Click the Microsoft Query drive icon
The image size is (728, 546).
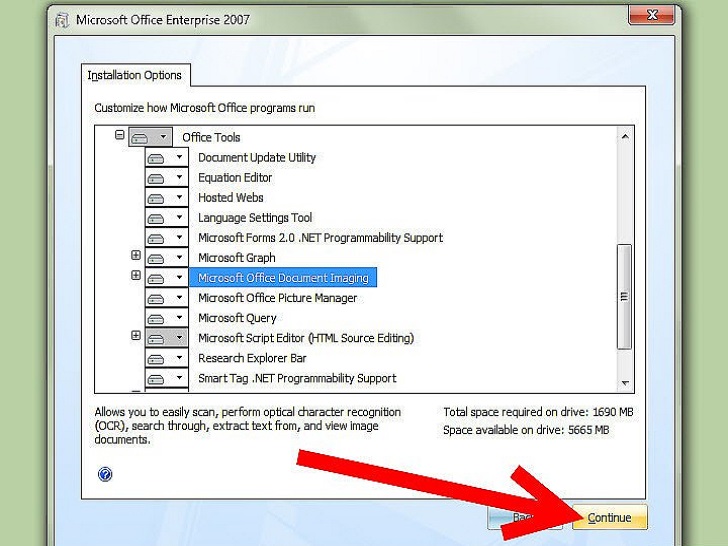157,318
